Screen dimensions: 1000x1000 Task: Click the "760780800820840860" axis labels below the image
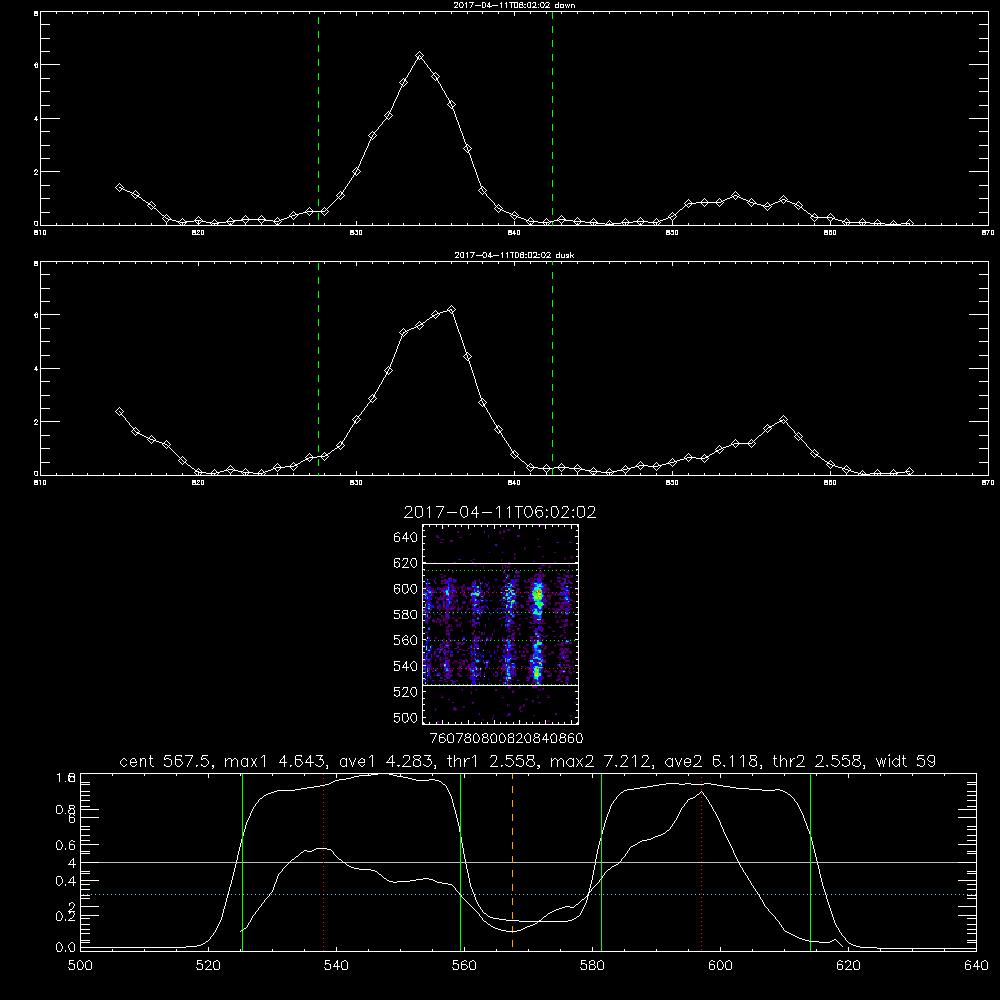click(x=506, y=739)
